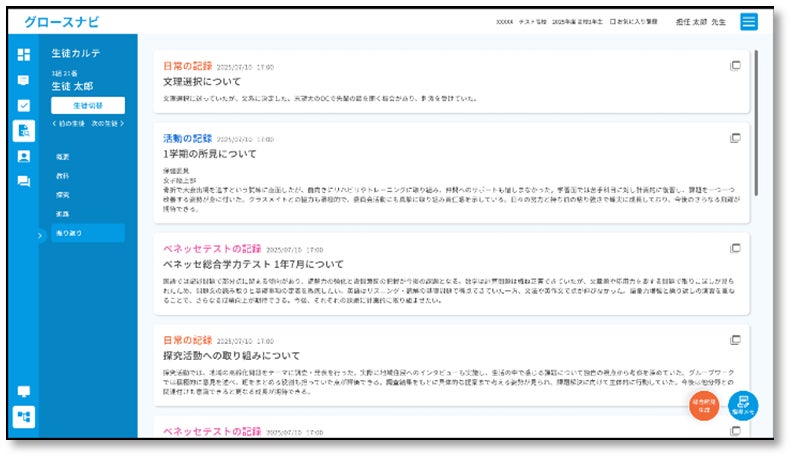Screen dimensions: 793x459
Task: Select the 探究 menu item
Action: [63, 195]
